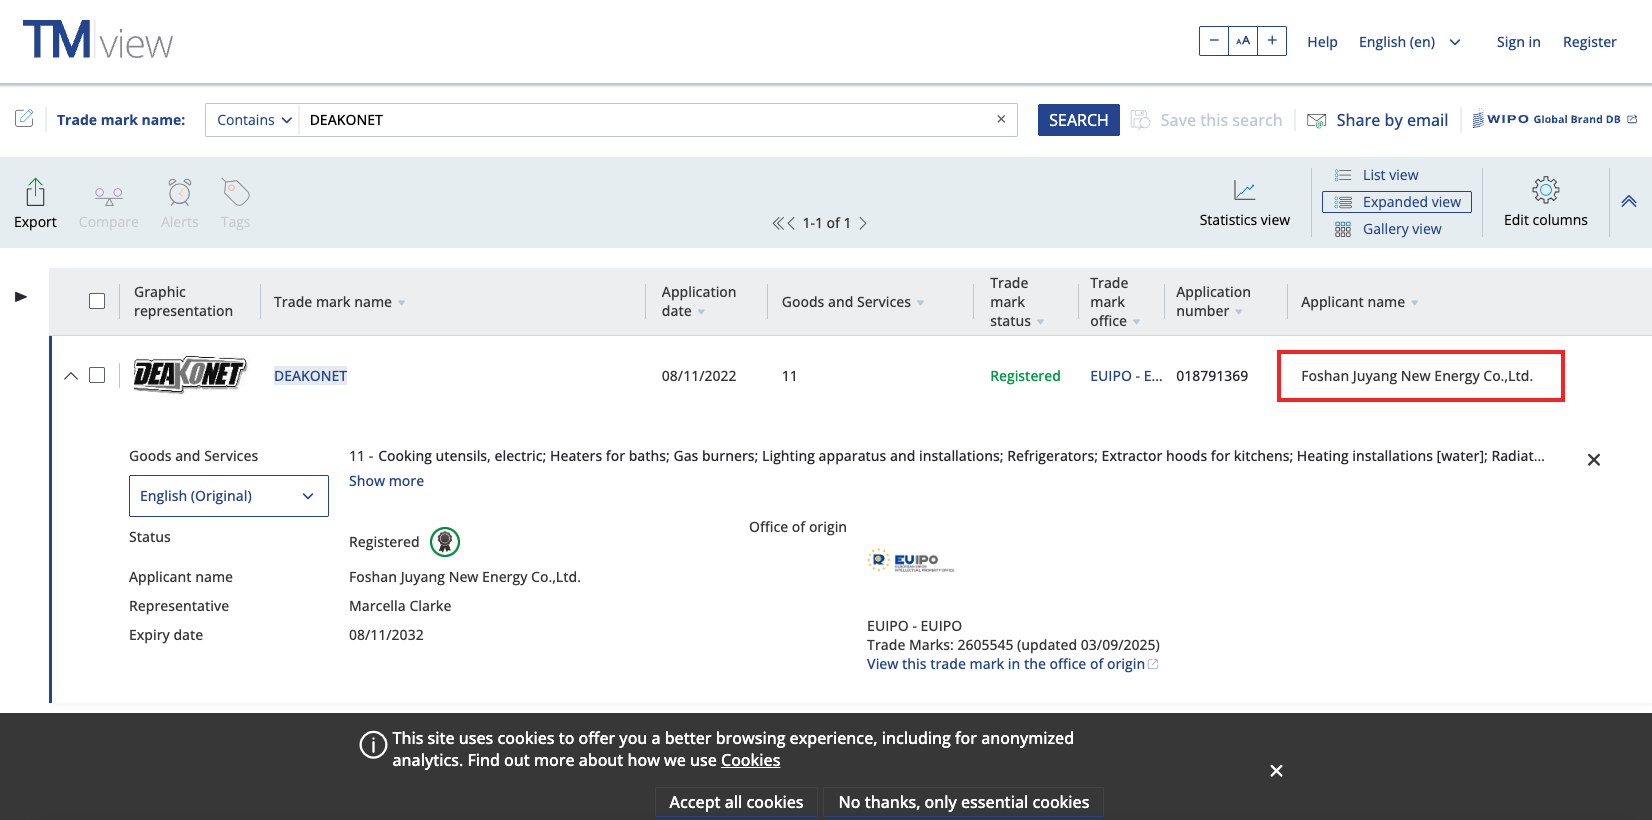Click Sign in
This screenshot has width=1652, height=820.
(x=1518, y=42)
